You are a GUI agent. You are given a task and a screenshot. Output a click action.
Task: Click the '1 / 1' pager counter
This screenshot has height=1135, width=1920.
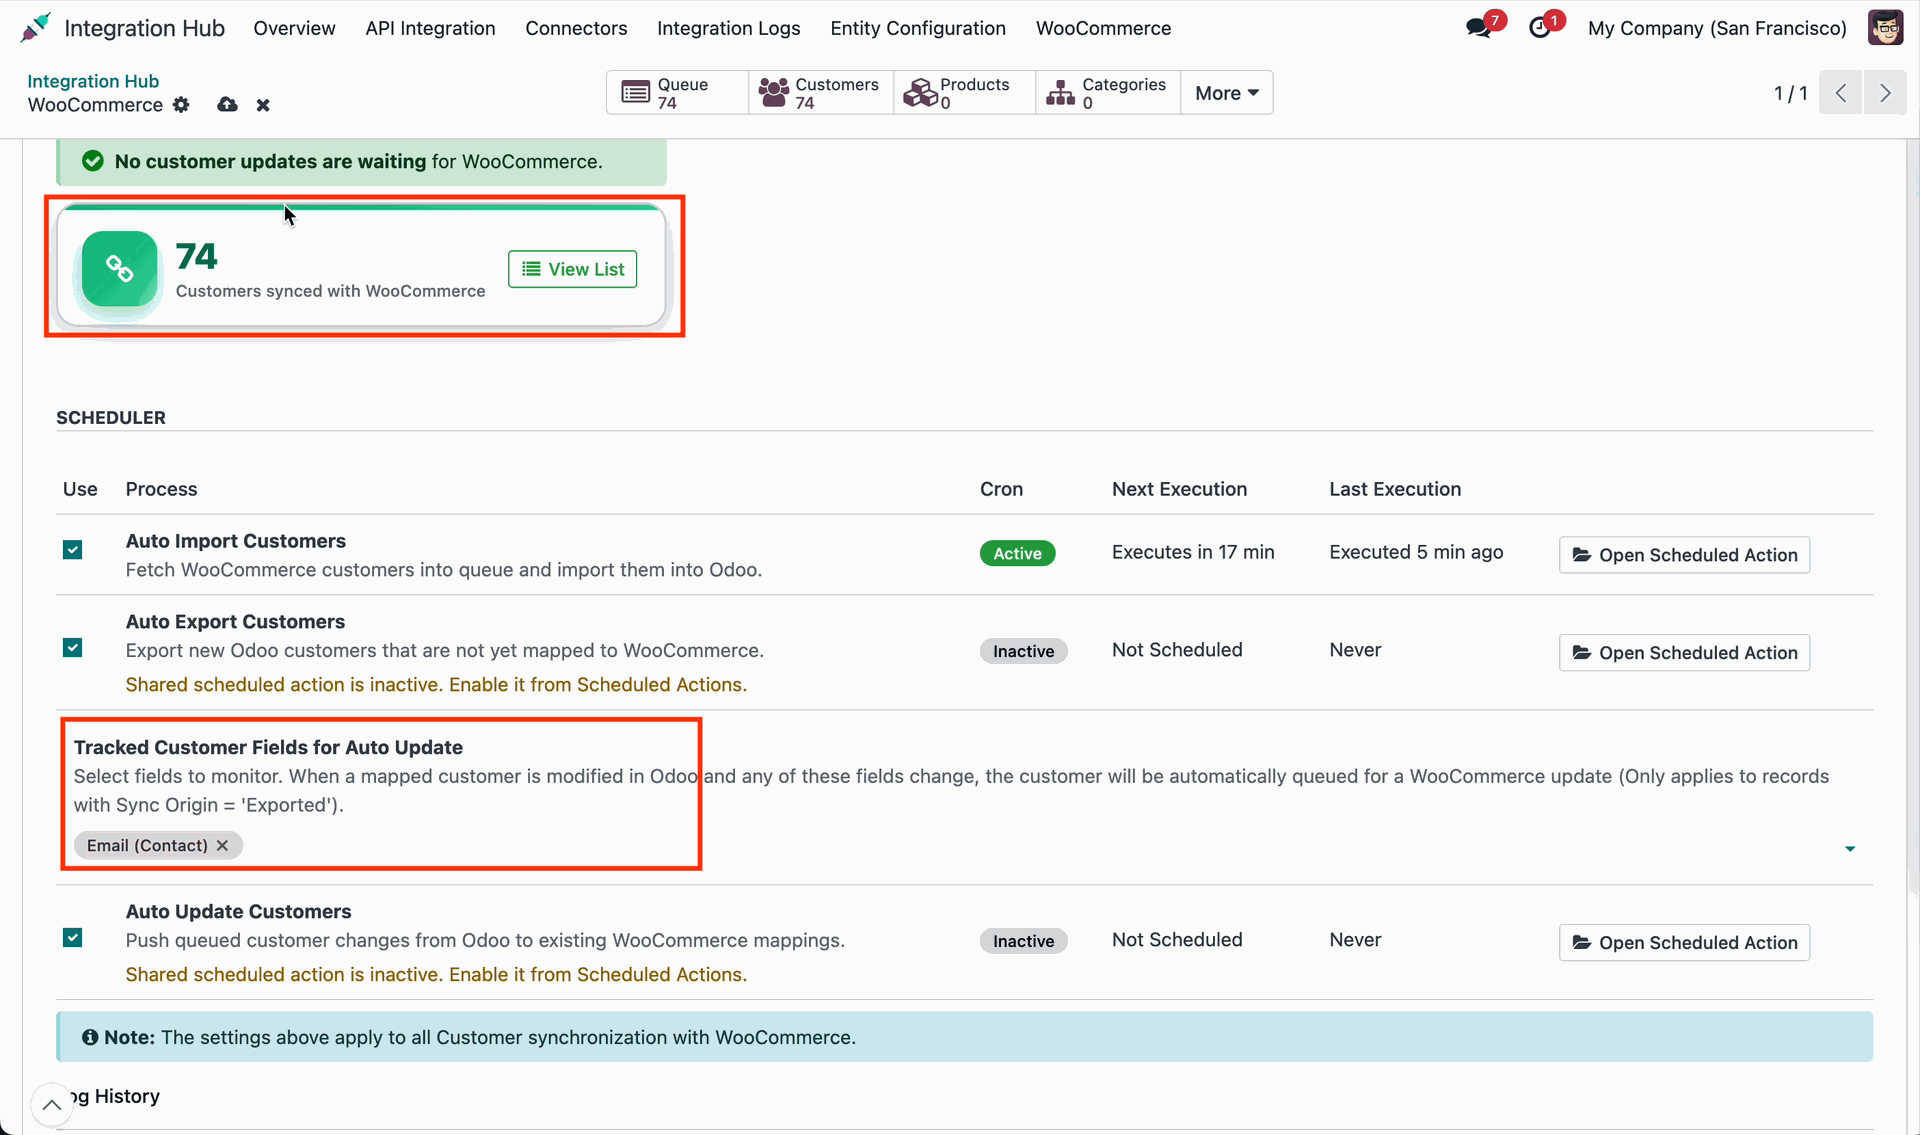[x=1790, y=93]
